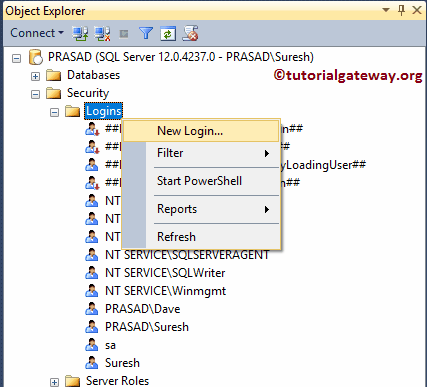Screen dimensions: 427x387
Task: Select NT SERVICE\SQLSERVERAGENT login
Action: (187, 255)
